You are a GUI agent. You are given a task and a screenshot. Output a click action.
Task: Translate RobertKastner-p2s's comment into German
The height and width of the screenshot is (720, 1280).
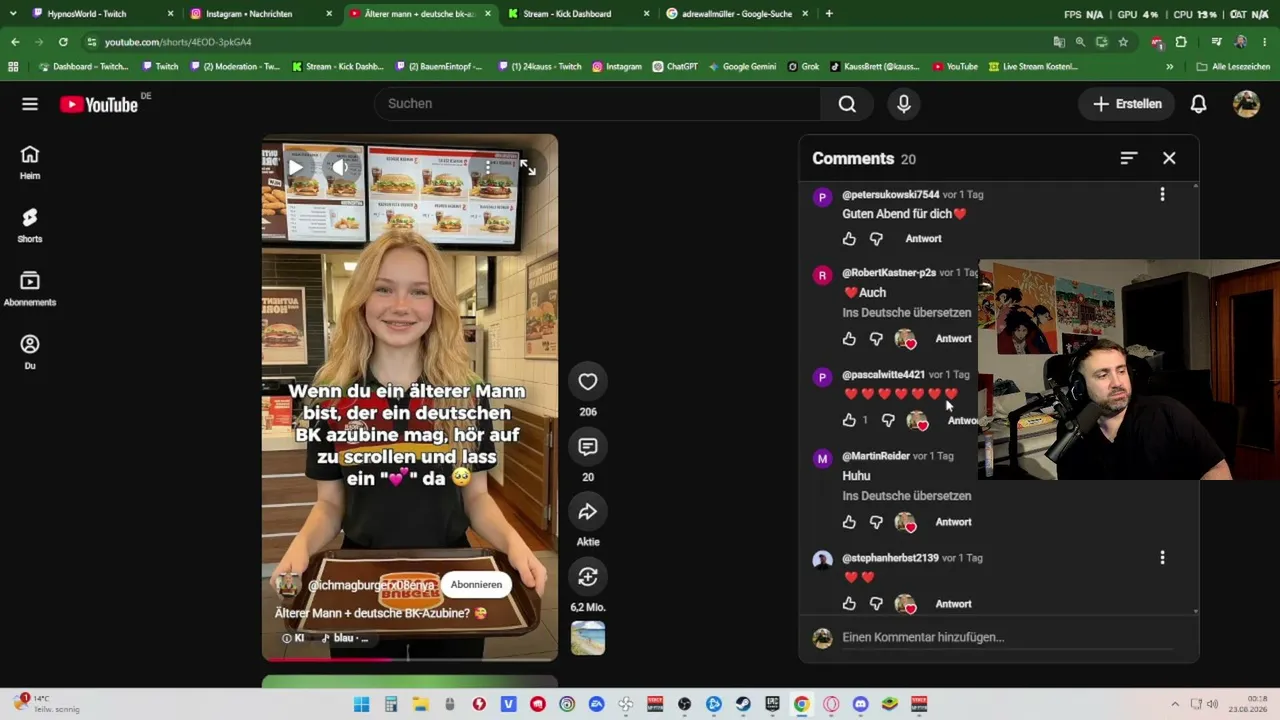pos(907,313)
